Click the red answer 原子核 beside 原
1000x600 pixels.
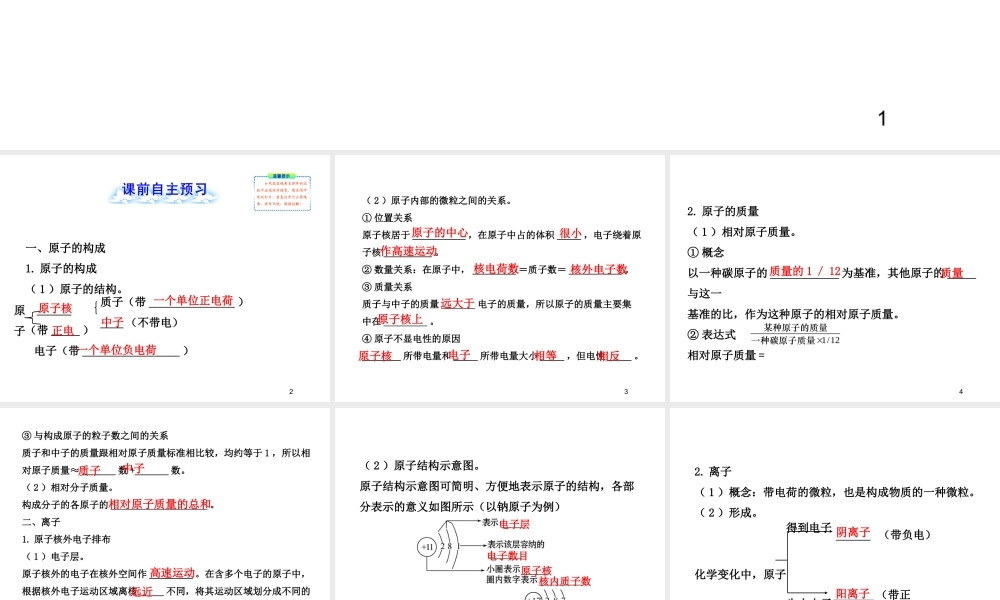pos(55,309)
